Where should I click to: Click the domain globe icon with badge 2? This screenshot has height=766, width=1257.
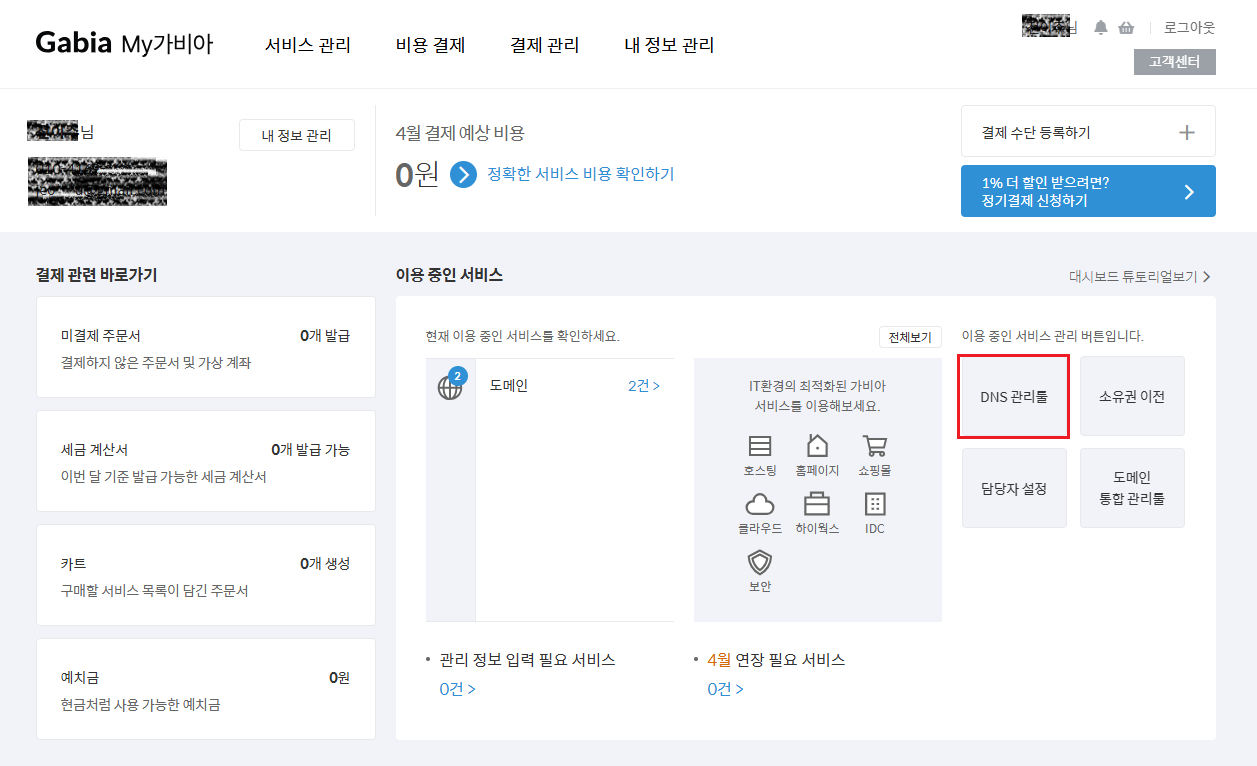click(450, 385)
